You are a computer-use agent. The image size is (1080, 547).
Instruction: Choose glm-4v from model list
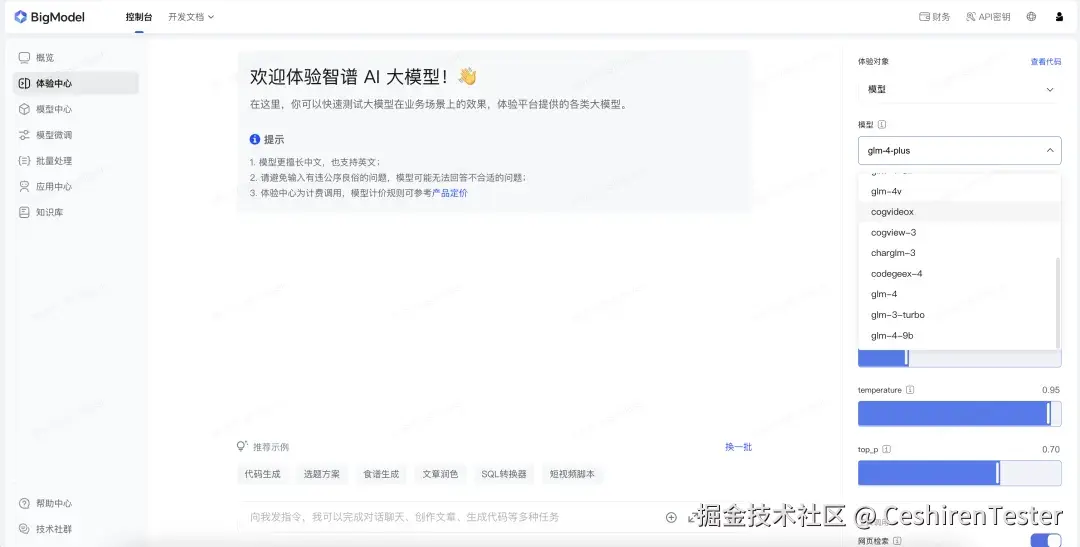959,191
